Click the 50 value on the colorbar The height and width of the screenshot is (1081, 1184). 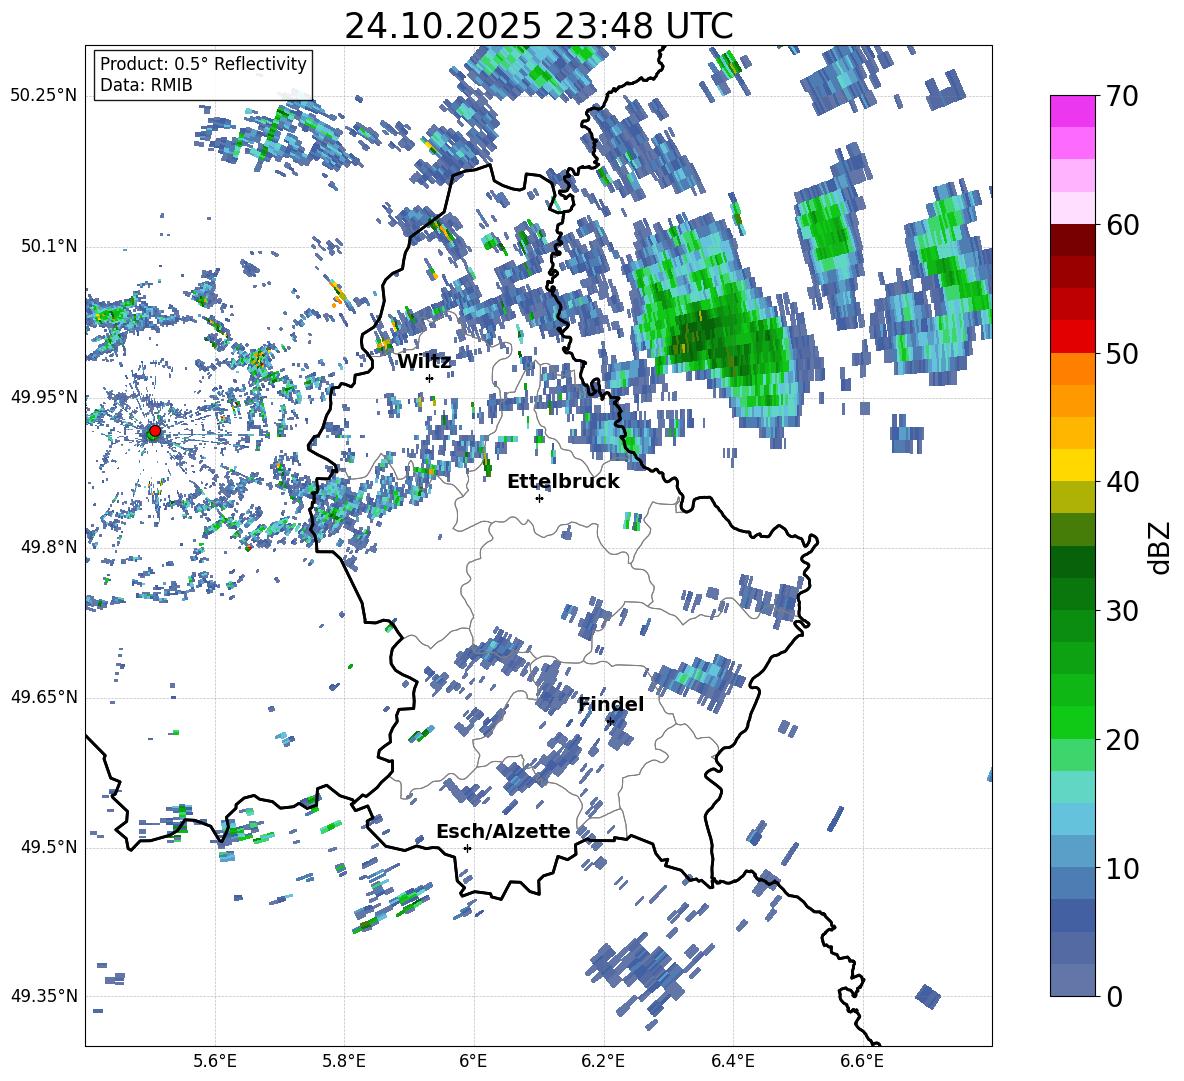[x=1122, y=353]
